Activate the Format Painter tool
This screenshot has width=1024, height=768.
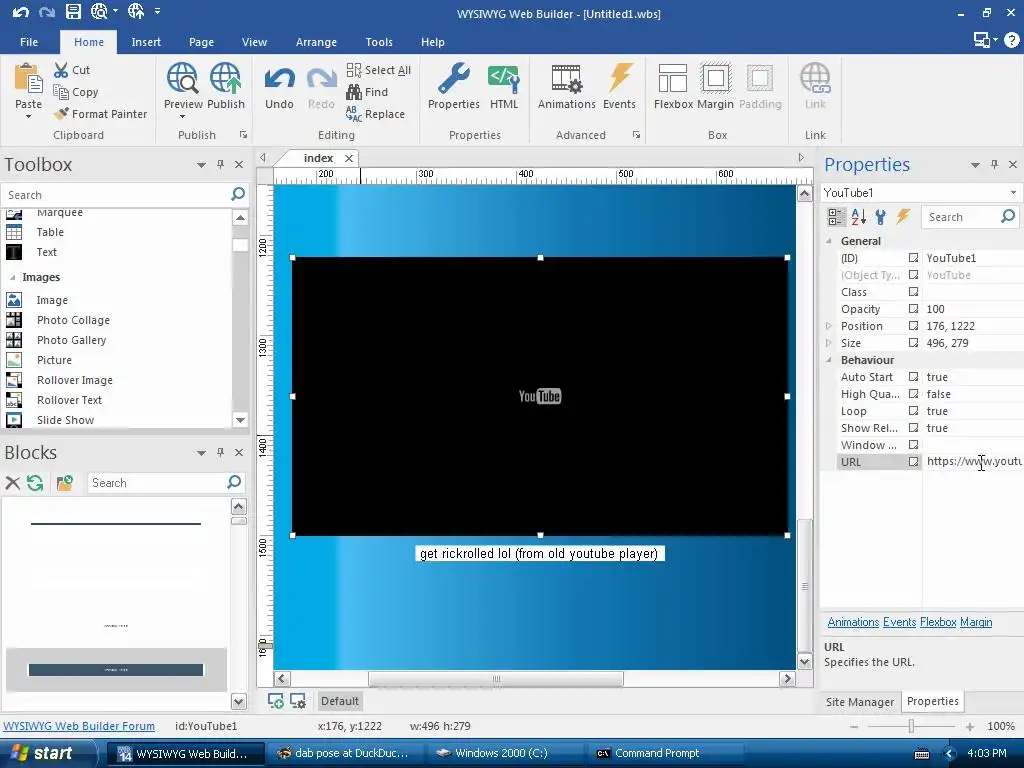(x=101, y=114)
